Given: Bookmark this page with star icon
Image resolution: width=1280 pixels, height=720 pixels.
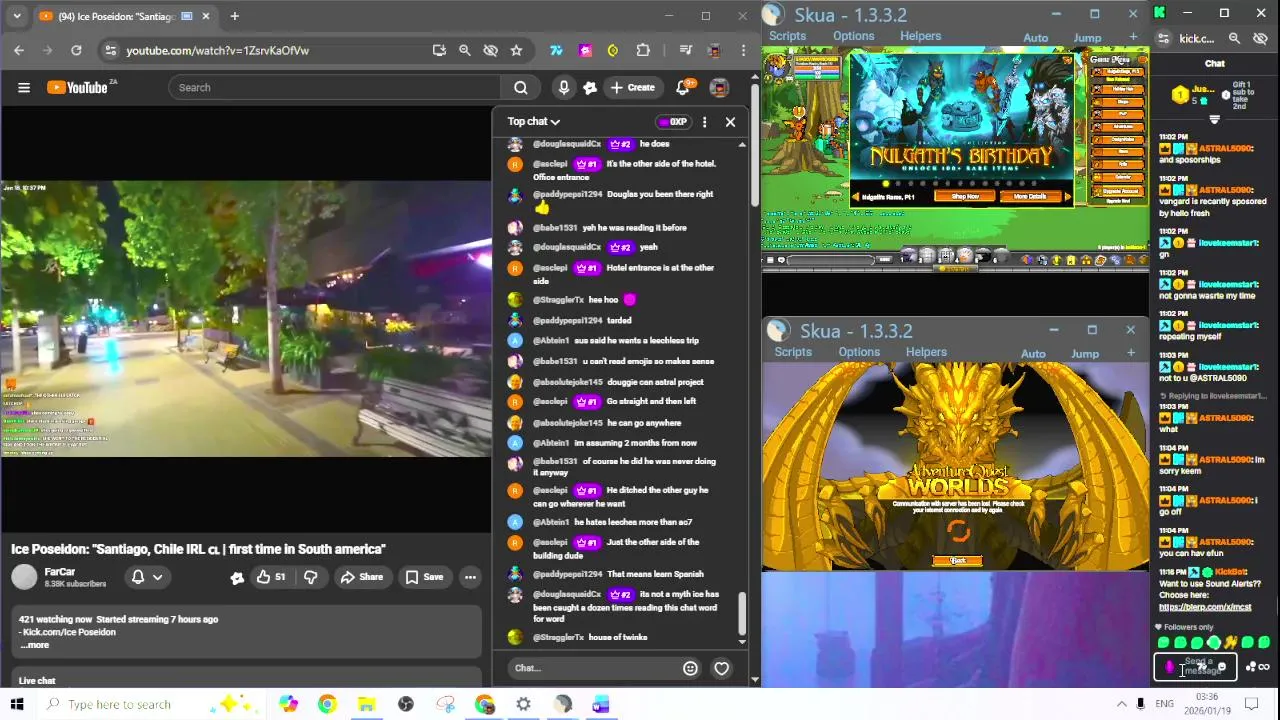Looking at the screenshot, I should 516,50.
